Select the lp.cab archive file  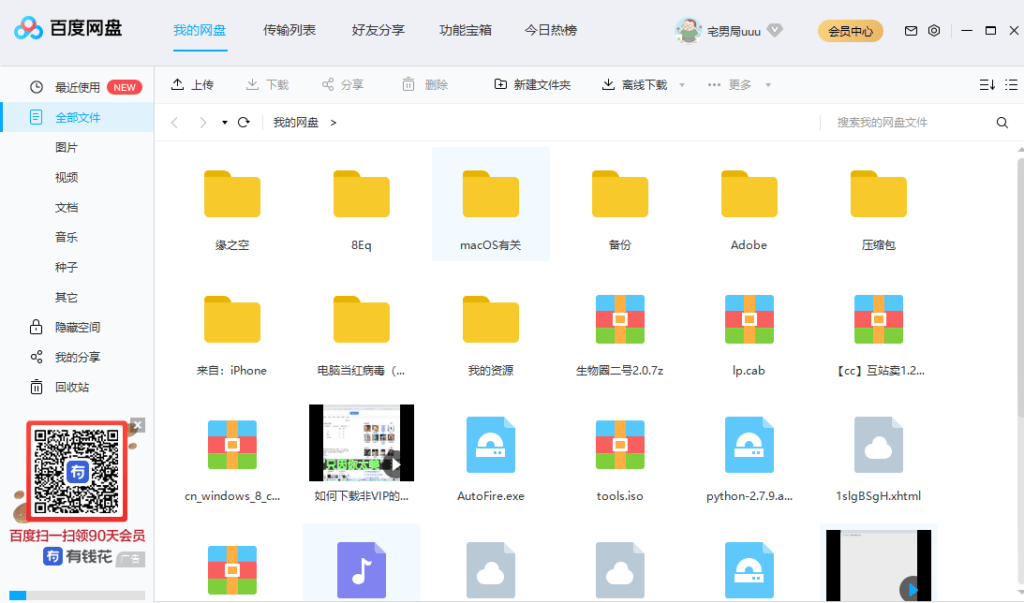(x=749, y=319)
